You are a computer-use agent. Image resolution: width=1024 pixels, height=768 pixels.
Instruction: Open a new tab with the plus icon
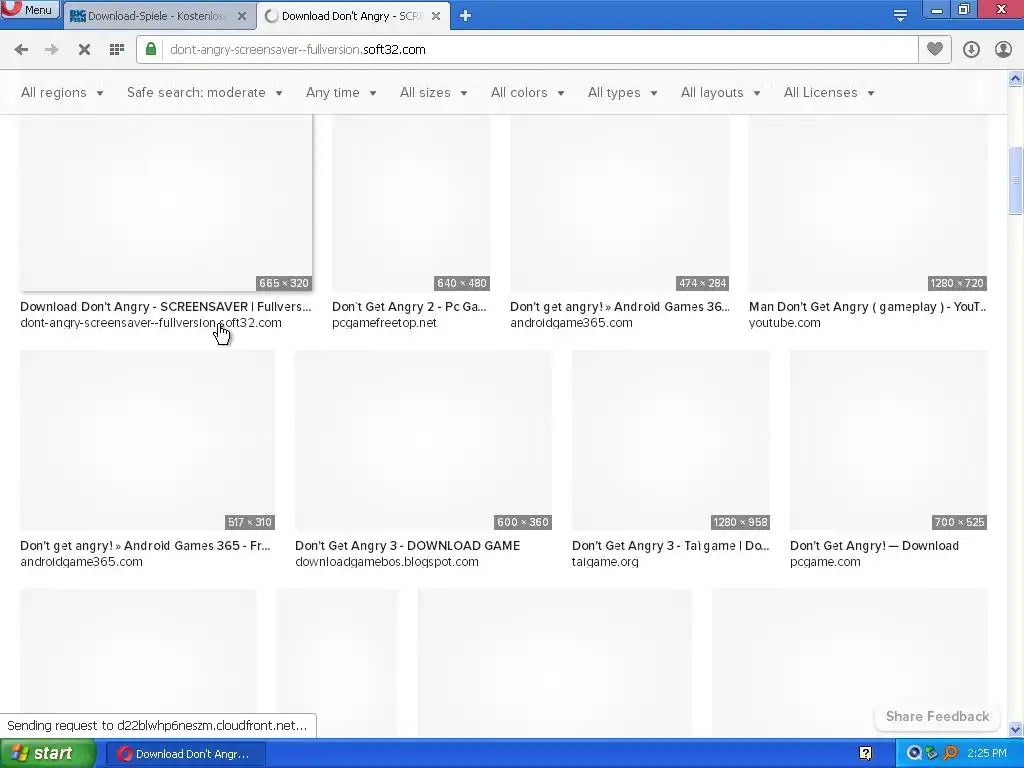[465, 16]
